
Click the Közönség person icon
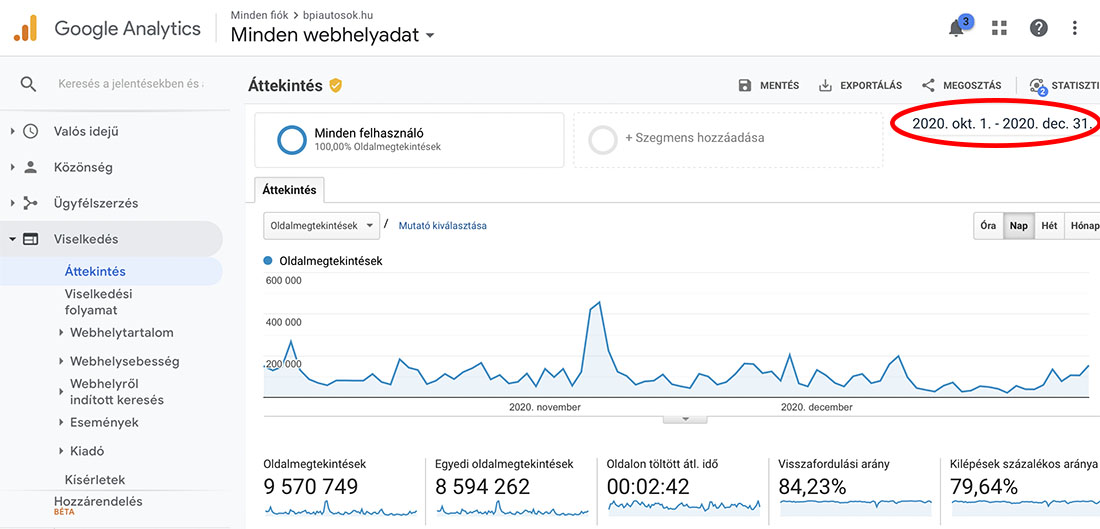(x=30, y=168)
